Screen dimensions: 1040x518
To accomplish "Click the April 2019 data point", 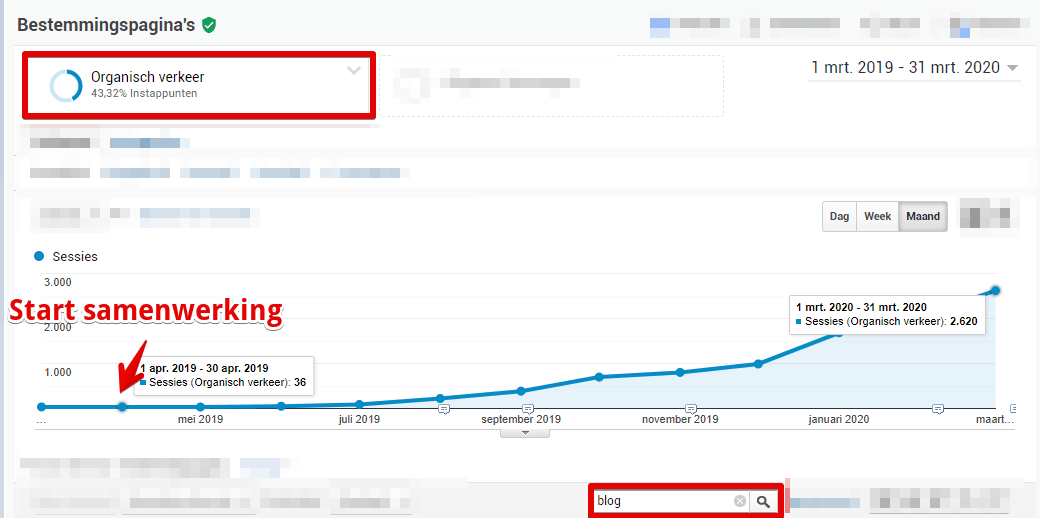I will [x=122, y=407].
